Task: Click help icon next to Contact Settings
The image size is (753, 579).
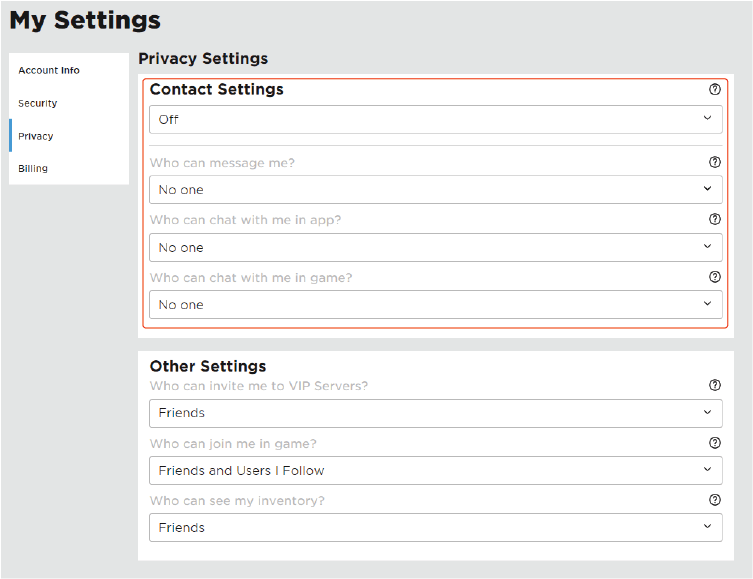Action: 714,89
